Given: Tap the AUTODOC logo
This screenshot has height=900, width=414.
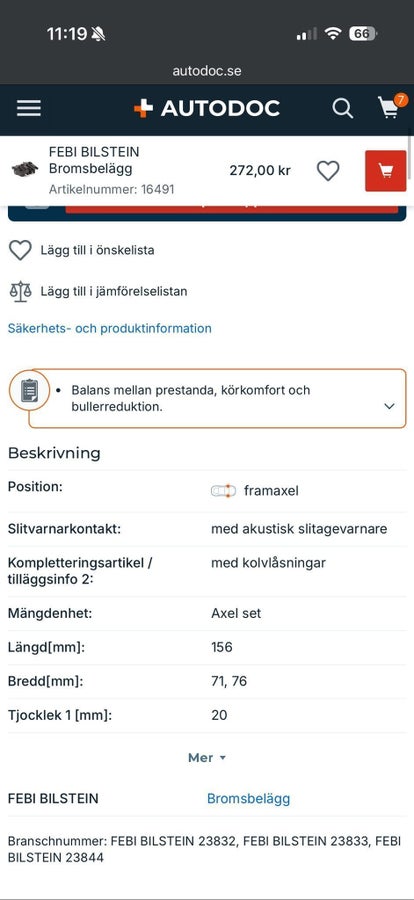Looking at the screenshot, I should pos(207,108).
